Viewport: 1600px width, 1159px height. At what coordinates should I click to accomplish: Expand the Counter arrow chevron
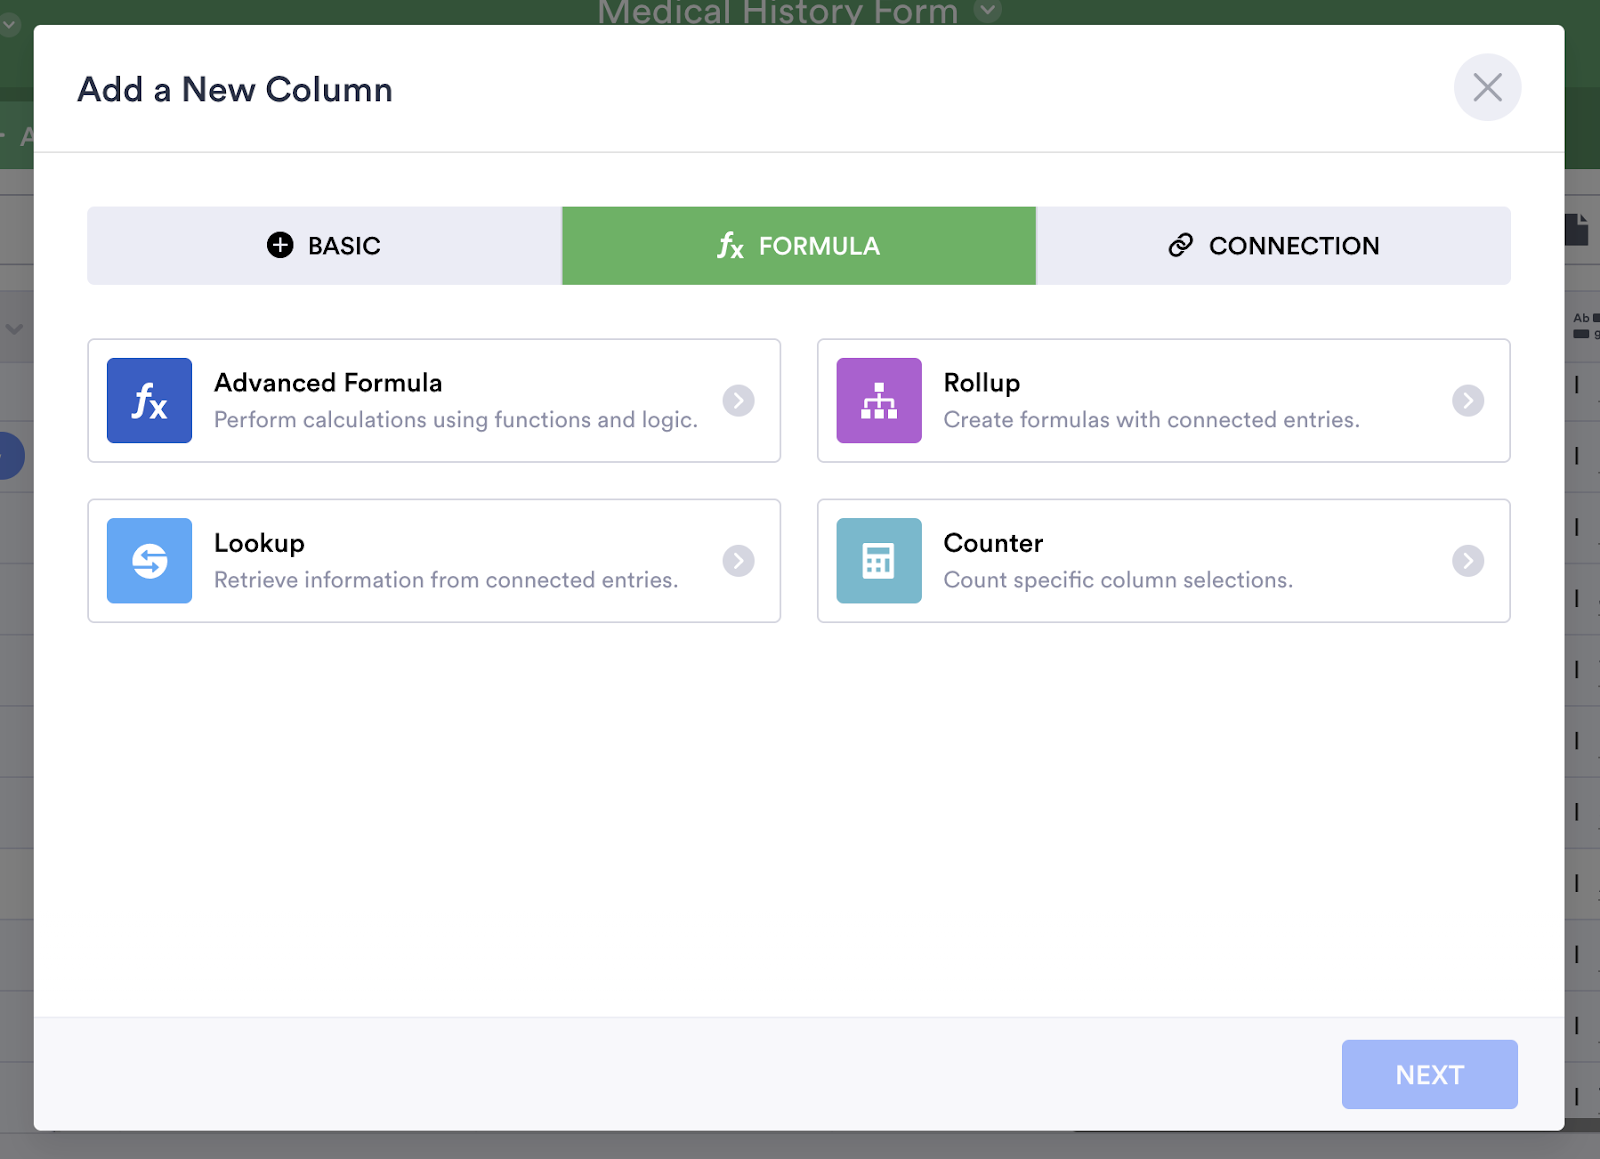tap(1468, 561)
